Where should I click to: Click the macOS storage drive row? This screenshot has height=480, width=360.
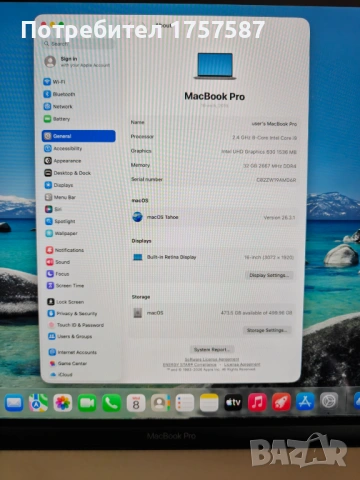pyautogui.click(x=212, y=313)
